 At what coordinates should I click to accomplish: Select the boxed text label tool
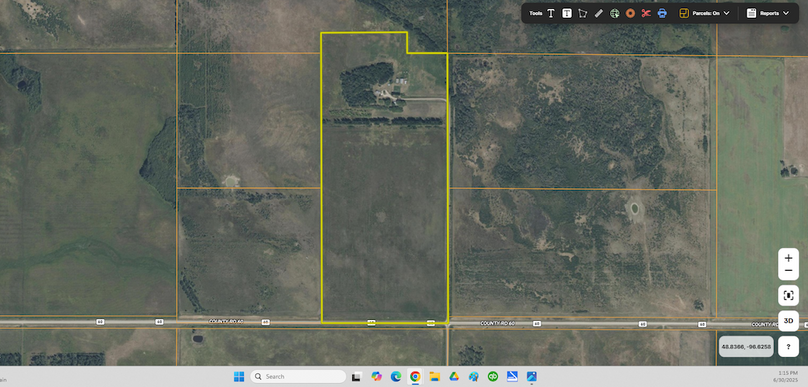(x=567, y=13)
